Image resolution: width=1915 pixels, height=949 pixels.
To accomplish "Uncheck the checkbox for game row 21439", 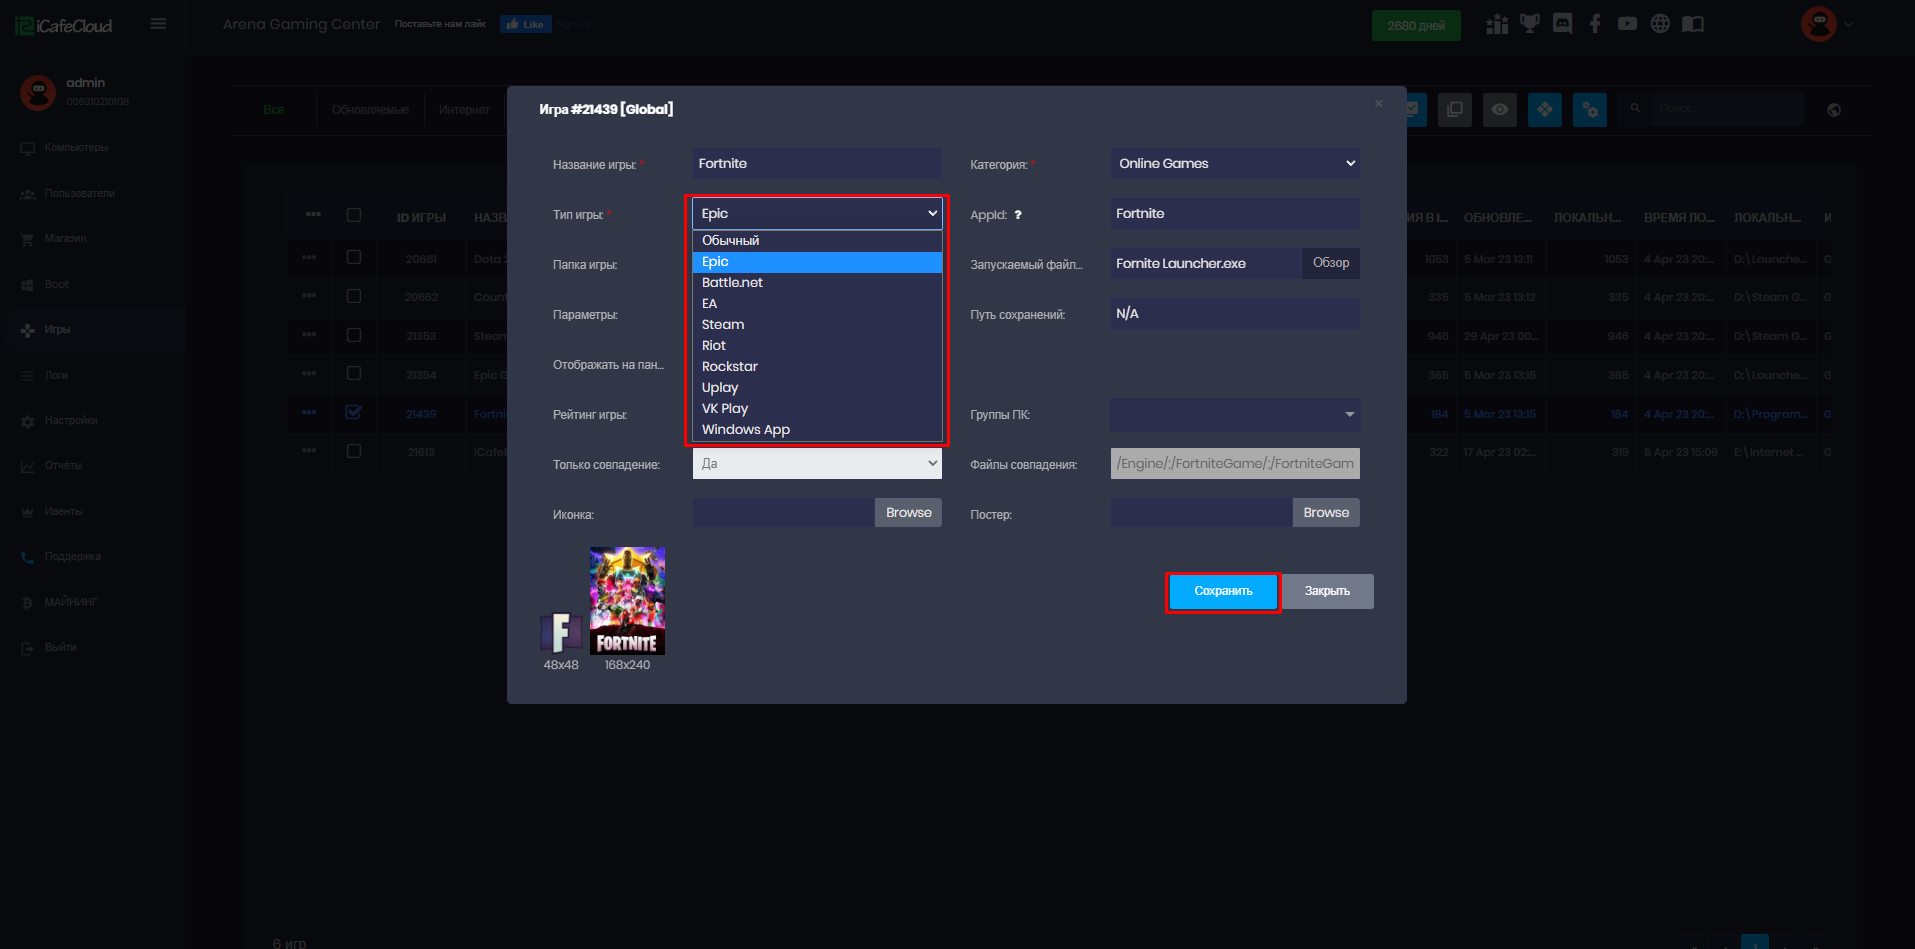I will click(353, 412).
